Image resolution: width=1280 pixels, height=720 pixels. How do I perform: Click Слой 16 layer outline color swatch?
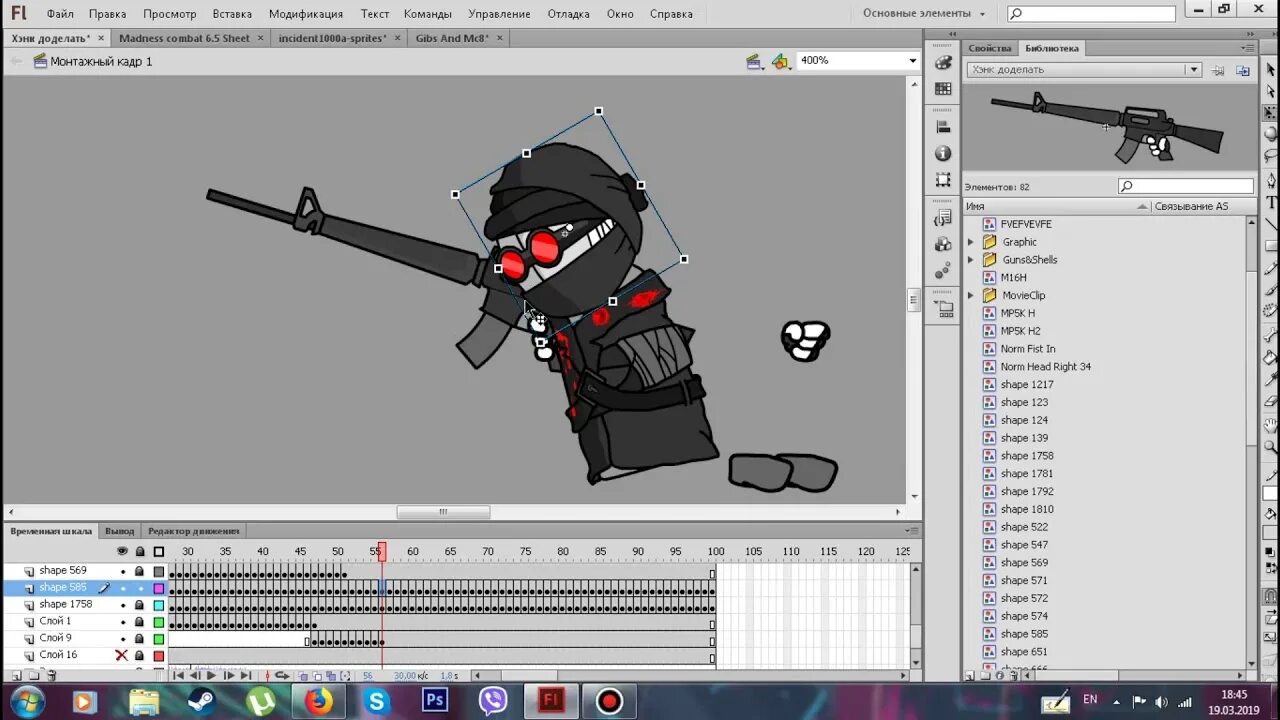pos(158,655)
